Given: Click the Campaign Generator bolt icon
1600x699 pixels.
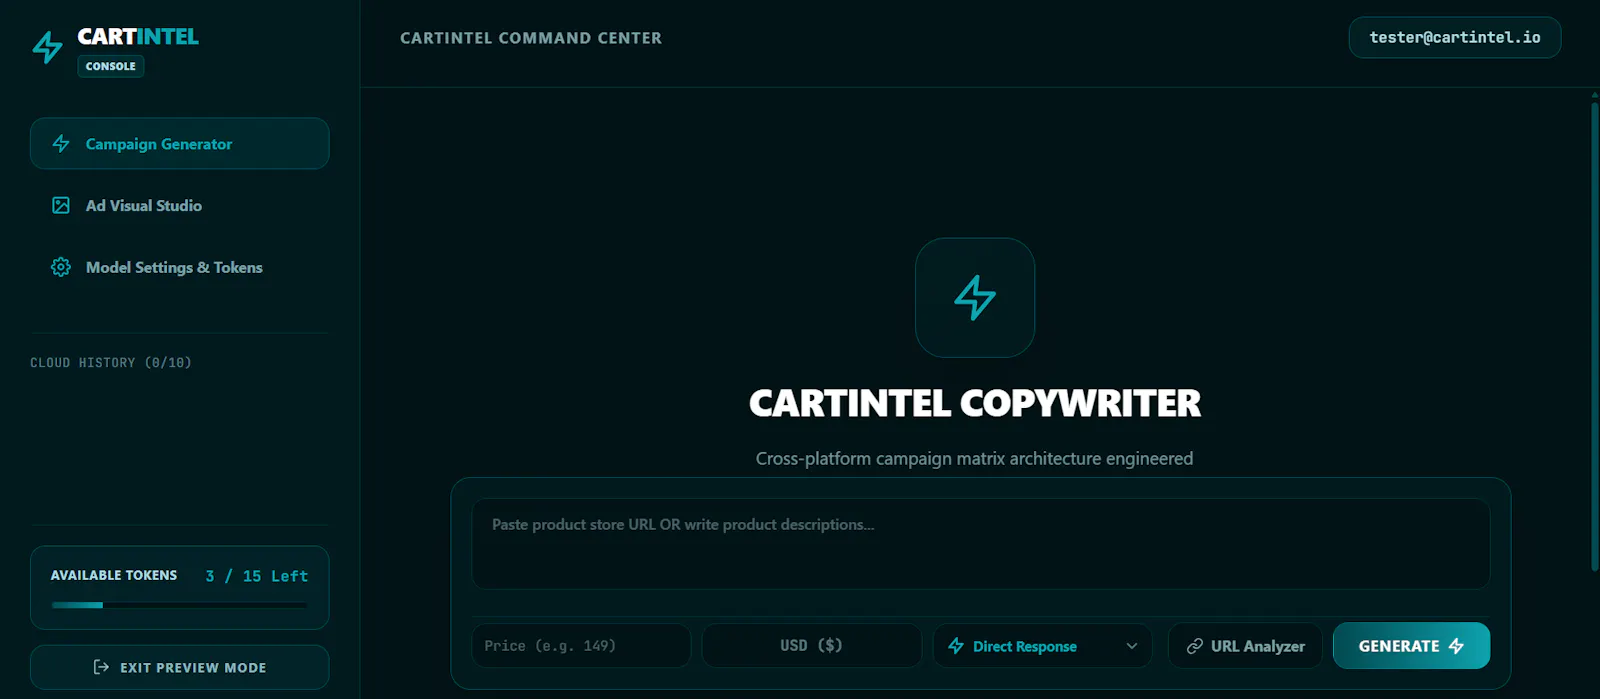Looking at the screenshot, I should coord(61,144).
